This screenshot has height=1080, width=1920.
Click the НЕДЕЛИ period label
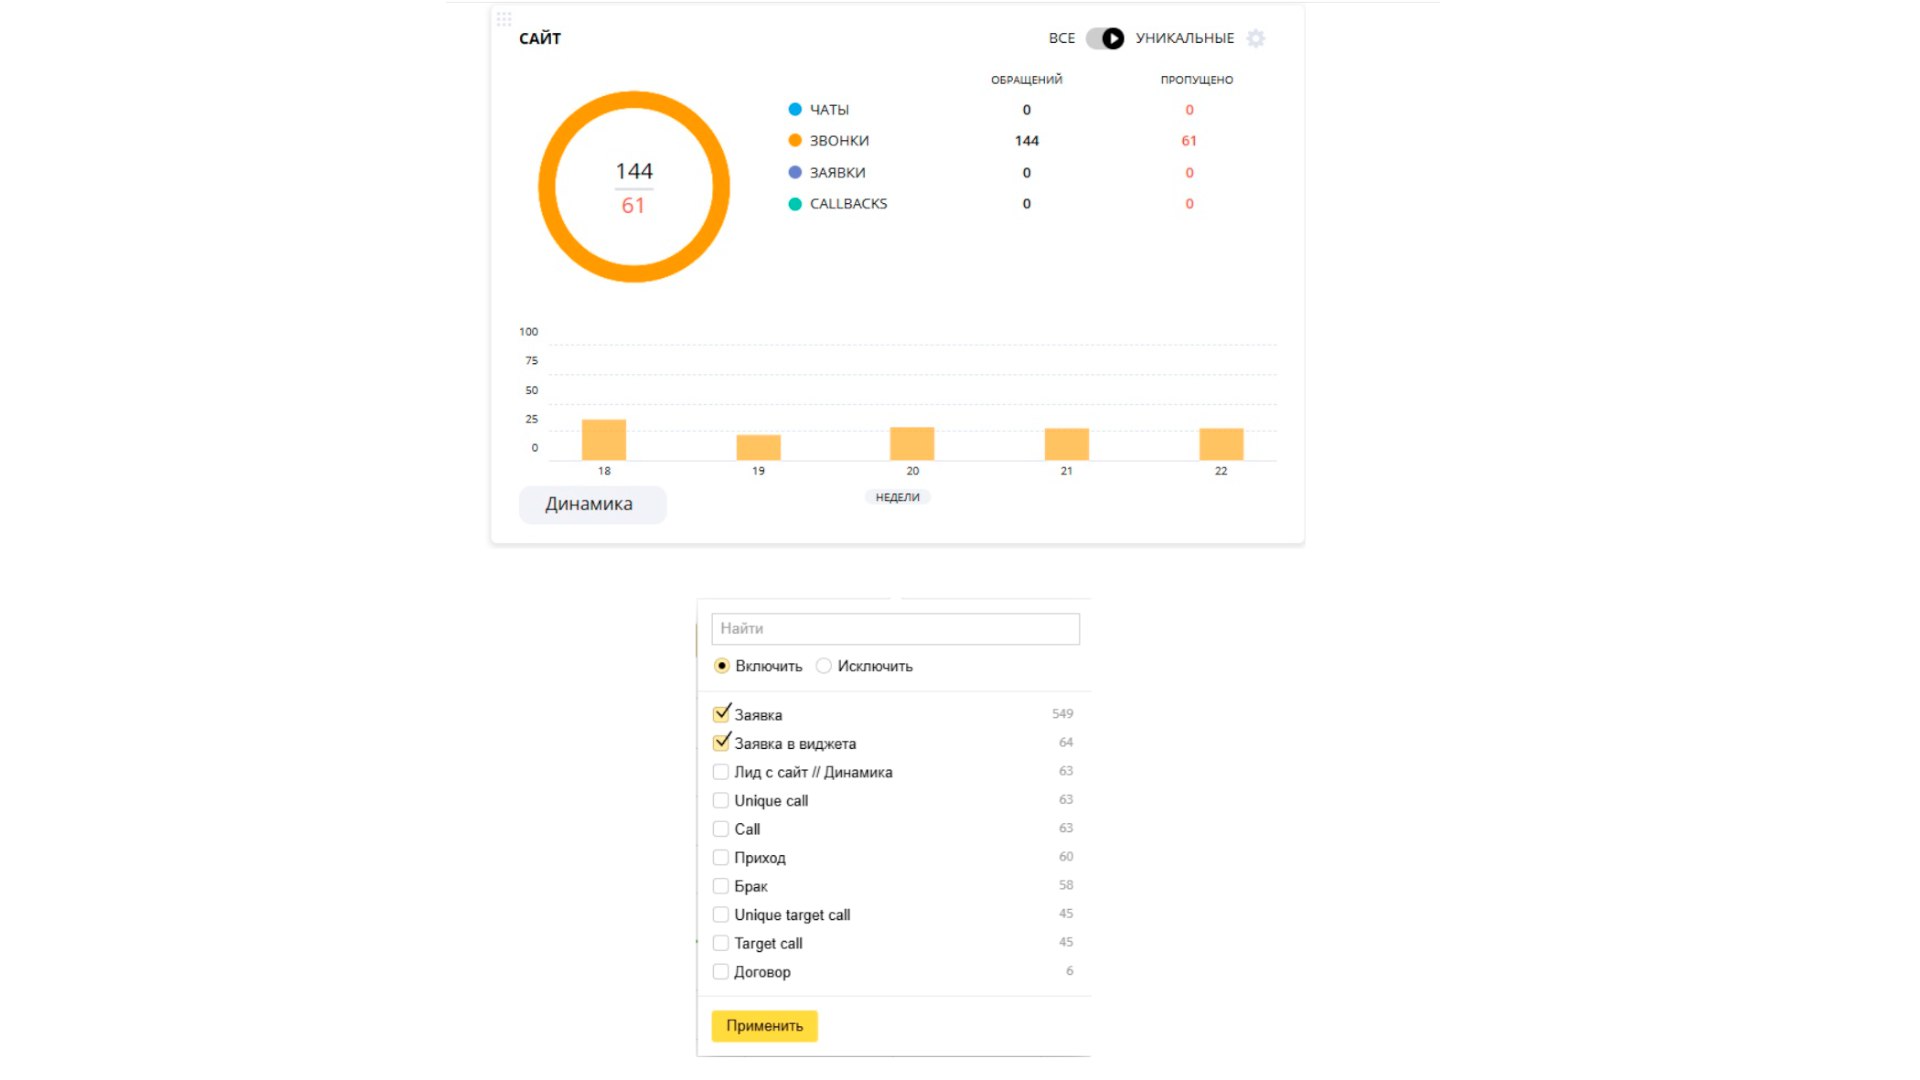897,497
